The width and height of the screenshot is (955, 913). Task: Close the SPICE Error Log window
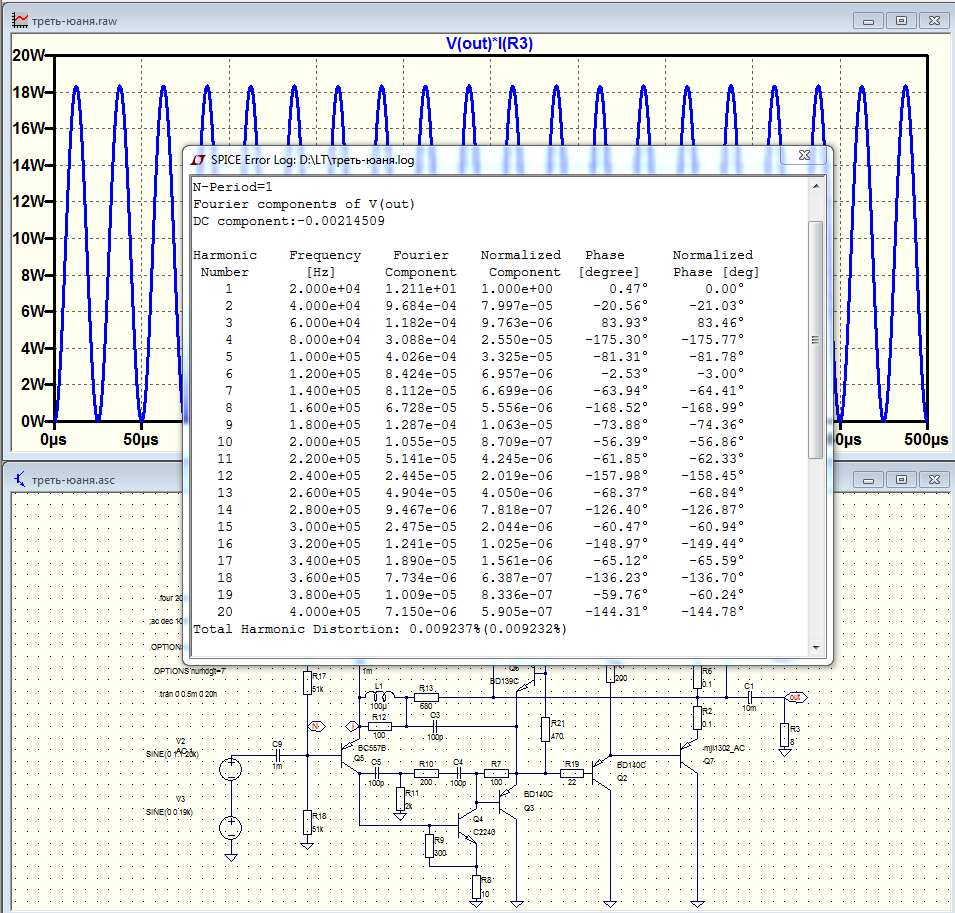(803, 156)
